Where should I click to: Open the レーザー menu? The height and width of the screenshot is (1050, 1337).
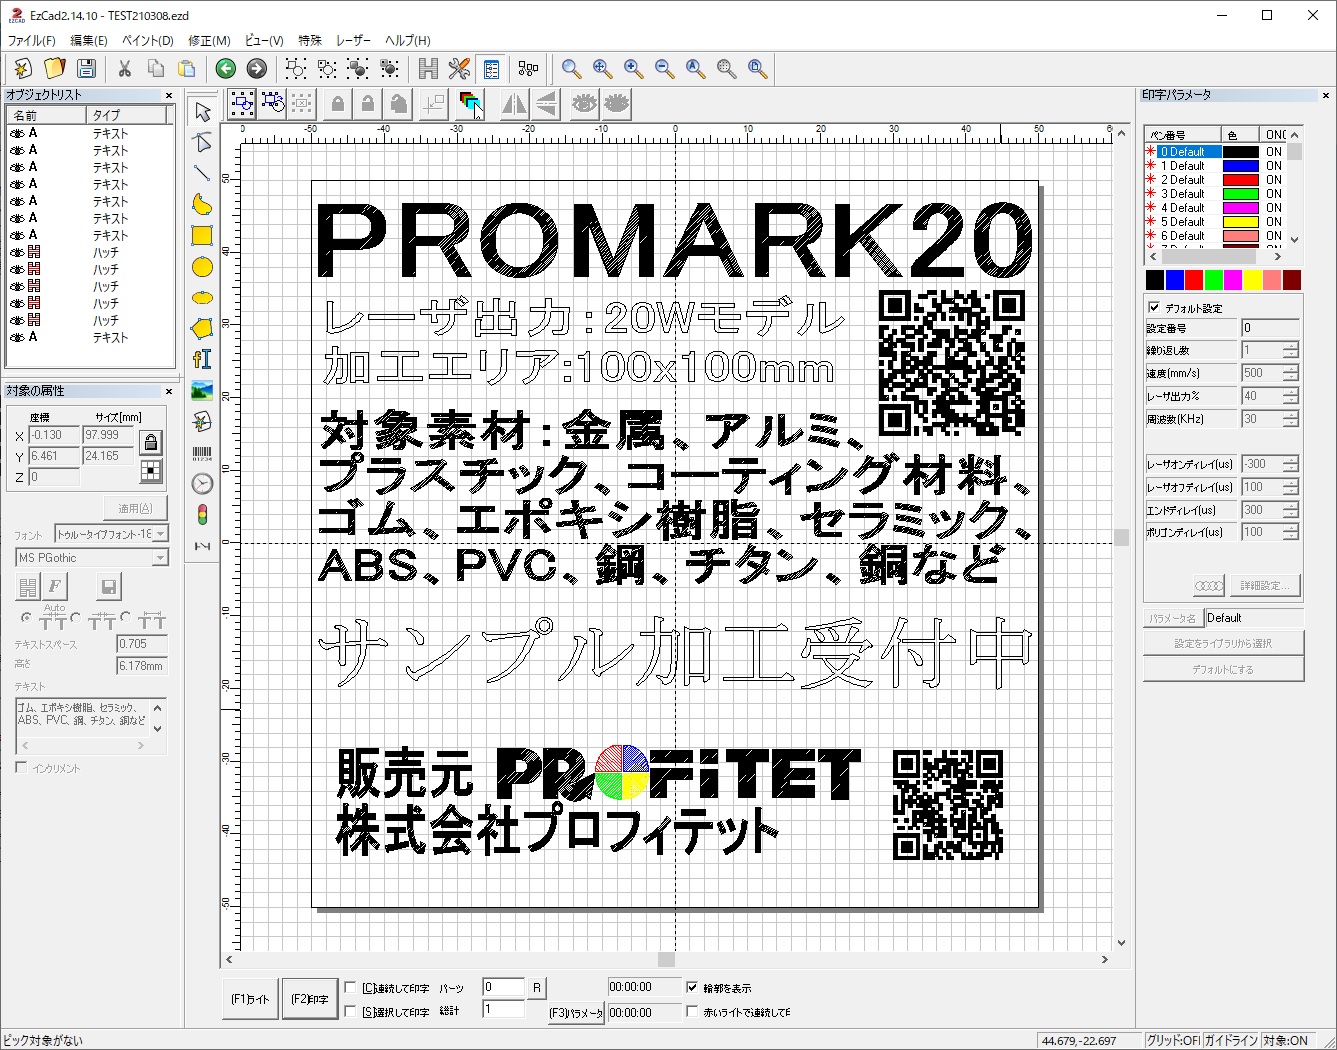point(353,41)
